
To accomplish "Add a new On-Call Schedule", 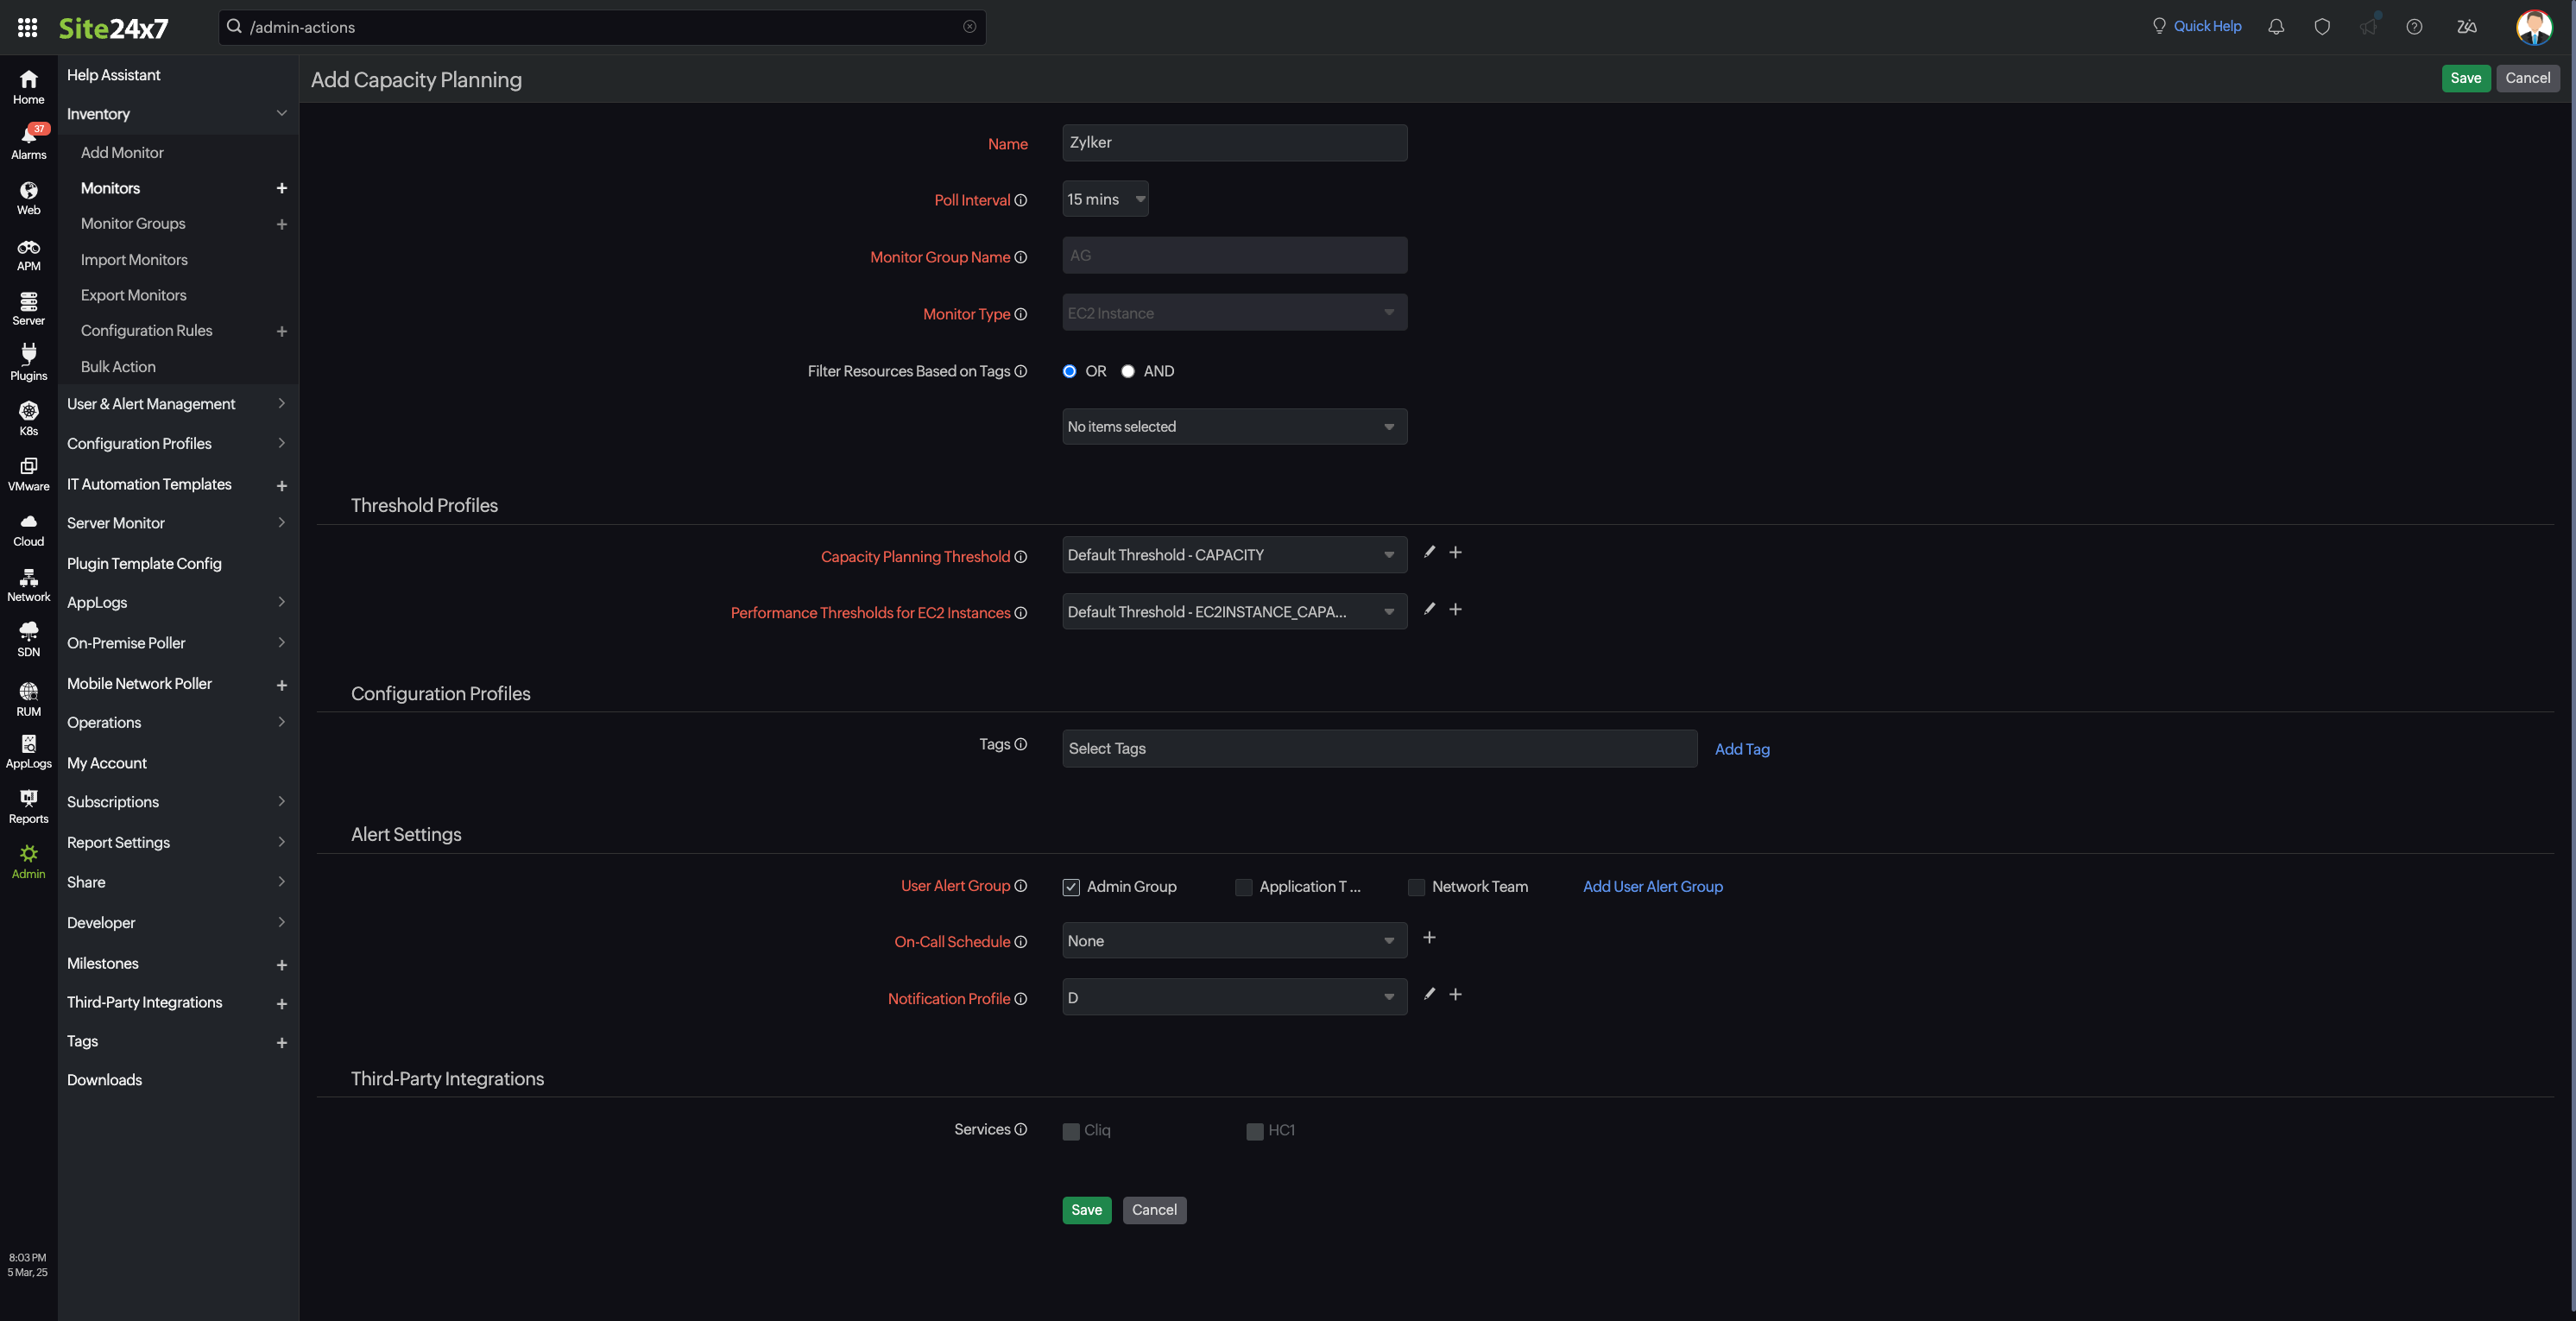I will coord(1429,938).
